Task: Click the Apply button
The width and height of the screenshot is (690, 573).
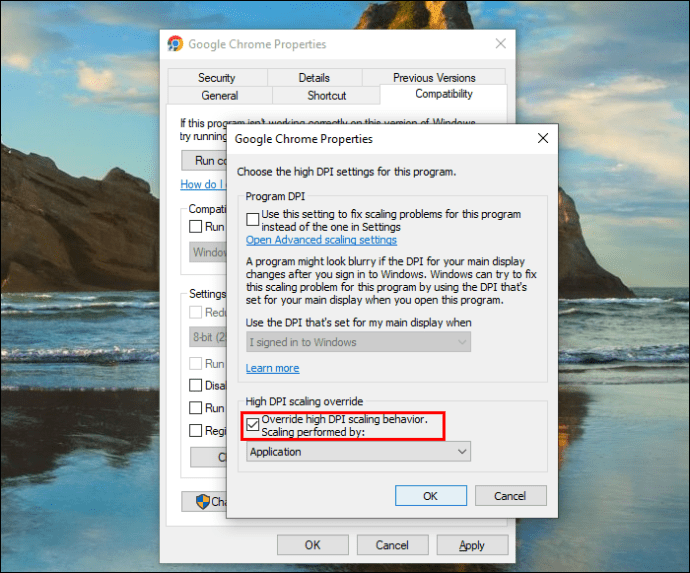Action: tap(472, 545)
